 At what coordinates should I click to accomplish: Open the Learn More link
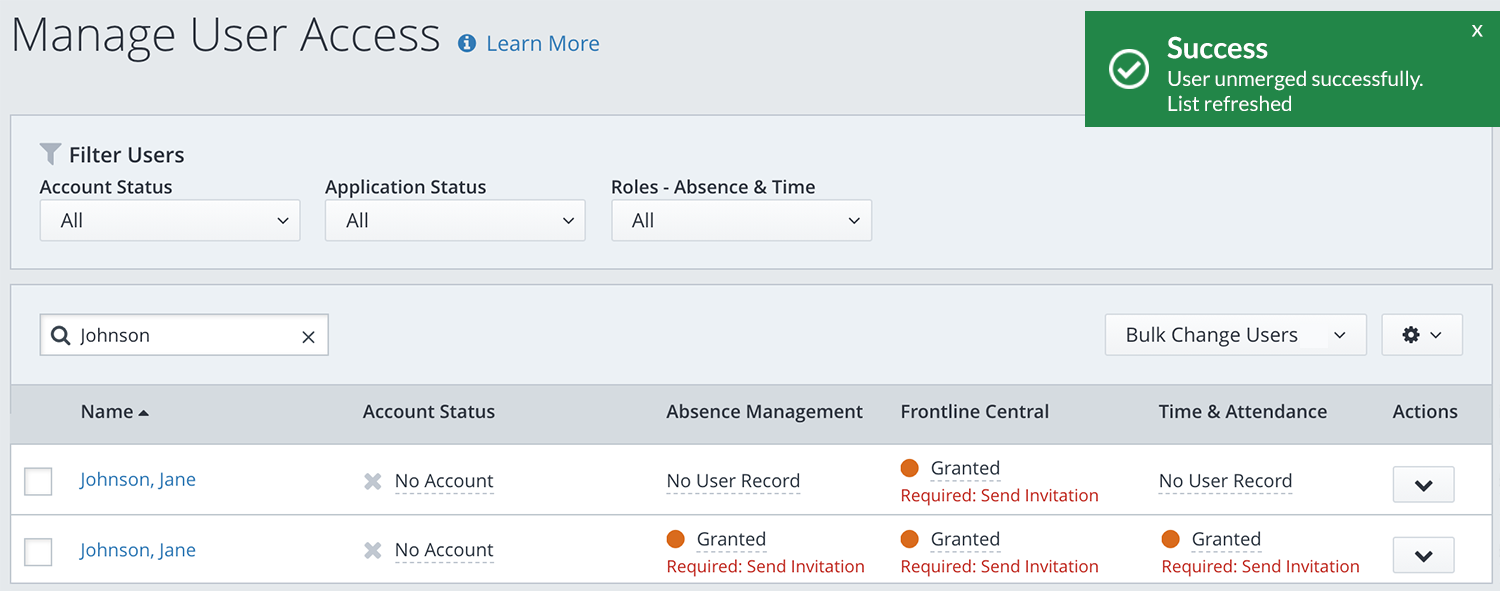tap(542, 44)
